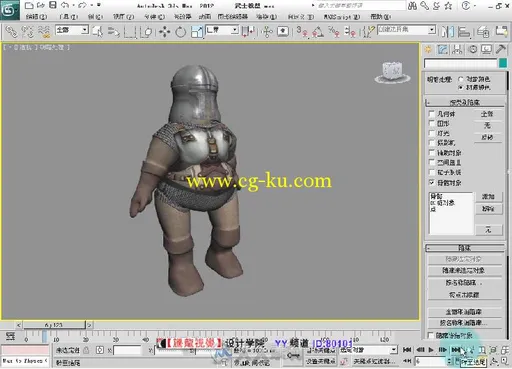The height and width of the screenshot is (369, 512).
Task: Click the Mirror tool icon
Action: click(448, 32)
